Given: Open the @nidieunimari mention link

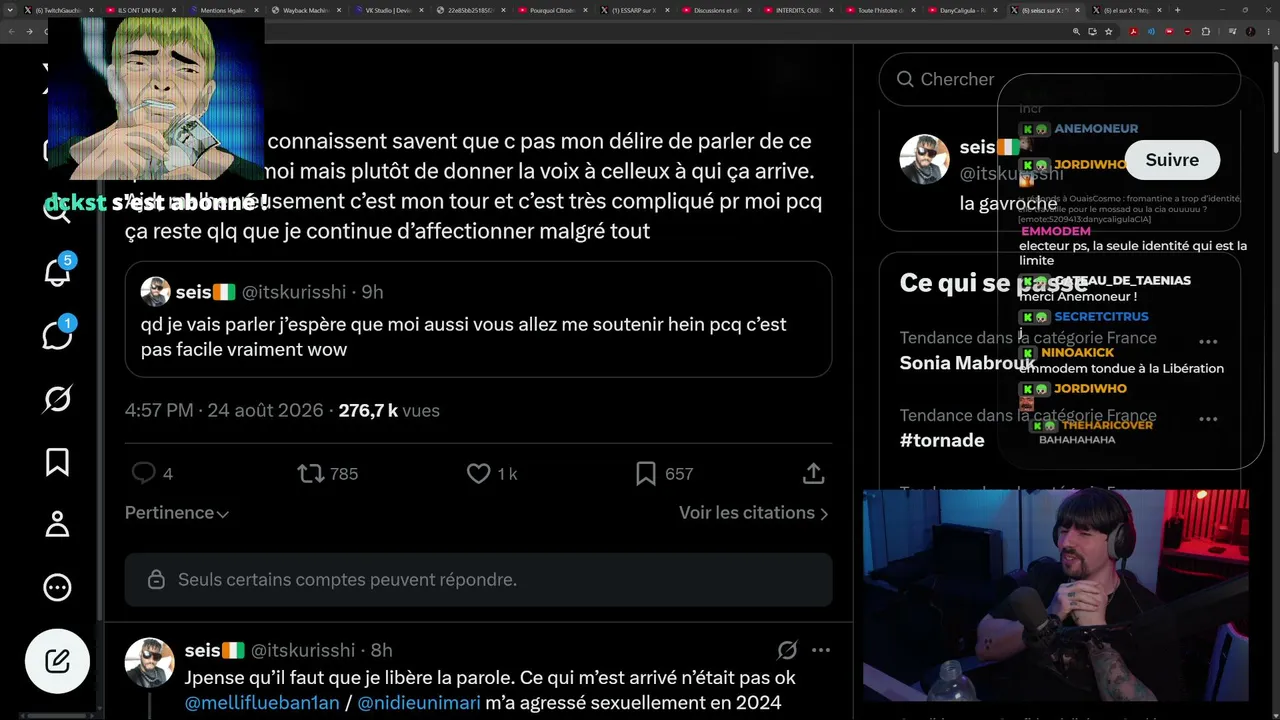Looking at the screenshot, I should 419,703.
